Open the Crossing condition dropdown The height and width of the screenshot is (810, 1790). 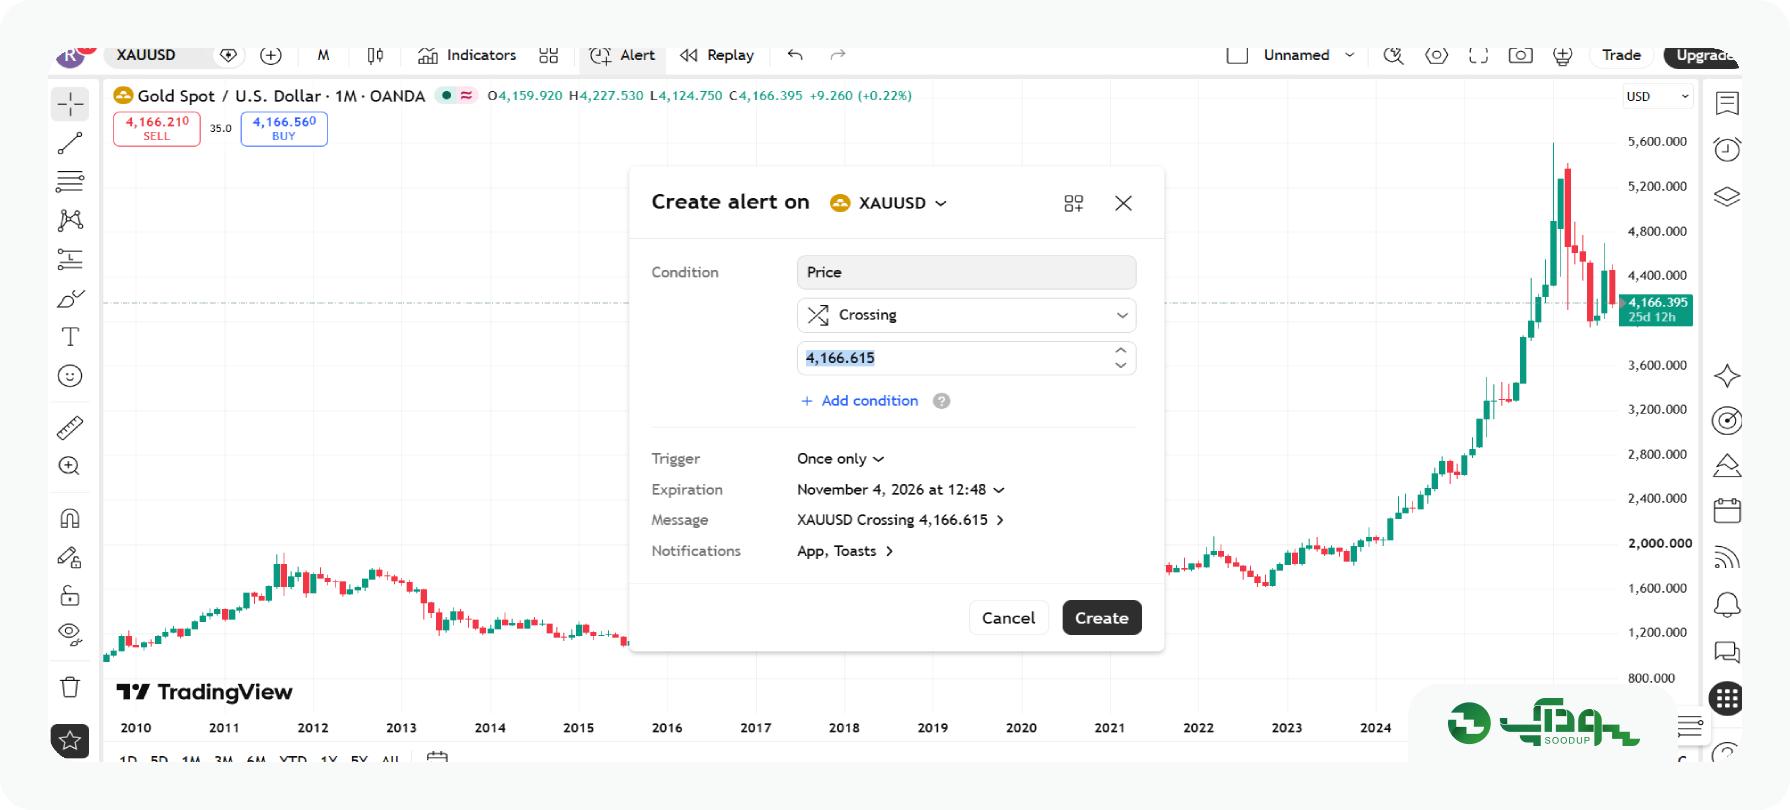[x=966, y=315]
